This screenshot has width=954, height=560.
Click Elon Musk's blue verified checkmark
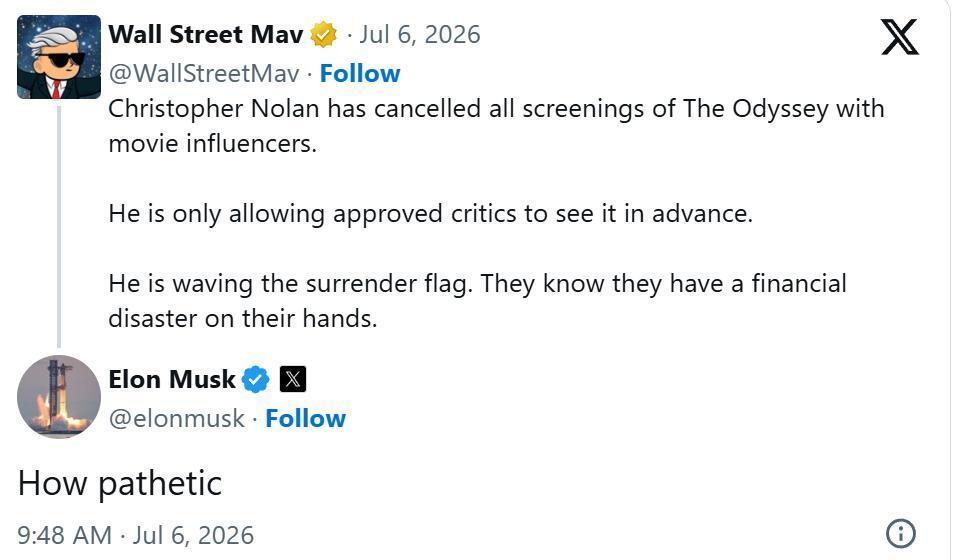(x=256, y=380)
